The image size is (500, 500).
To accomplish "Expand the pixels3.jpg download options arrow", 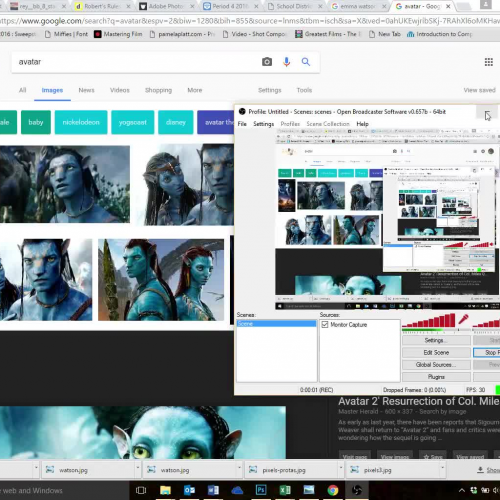I will (442, 467).
